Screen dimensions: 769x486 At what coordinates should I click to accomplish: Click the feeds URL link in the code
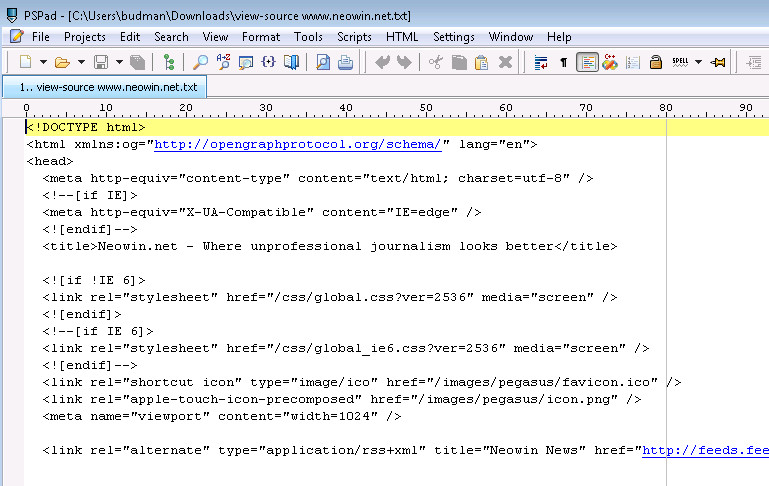coord(704,450)
